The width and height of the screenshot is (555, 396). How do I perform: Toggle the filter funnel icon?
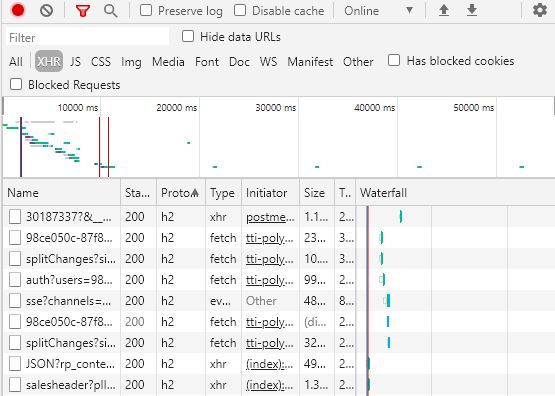coord(82,11)
